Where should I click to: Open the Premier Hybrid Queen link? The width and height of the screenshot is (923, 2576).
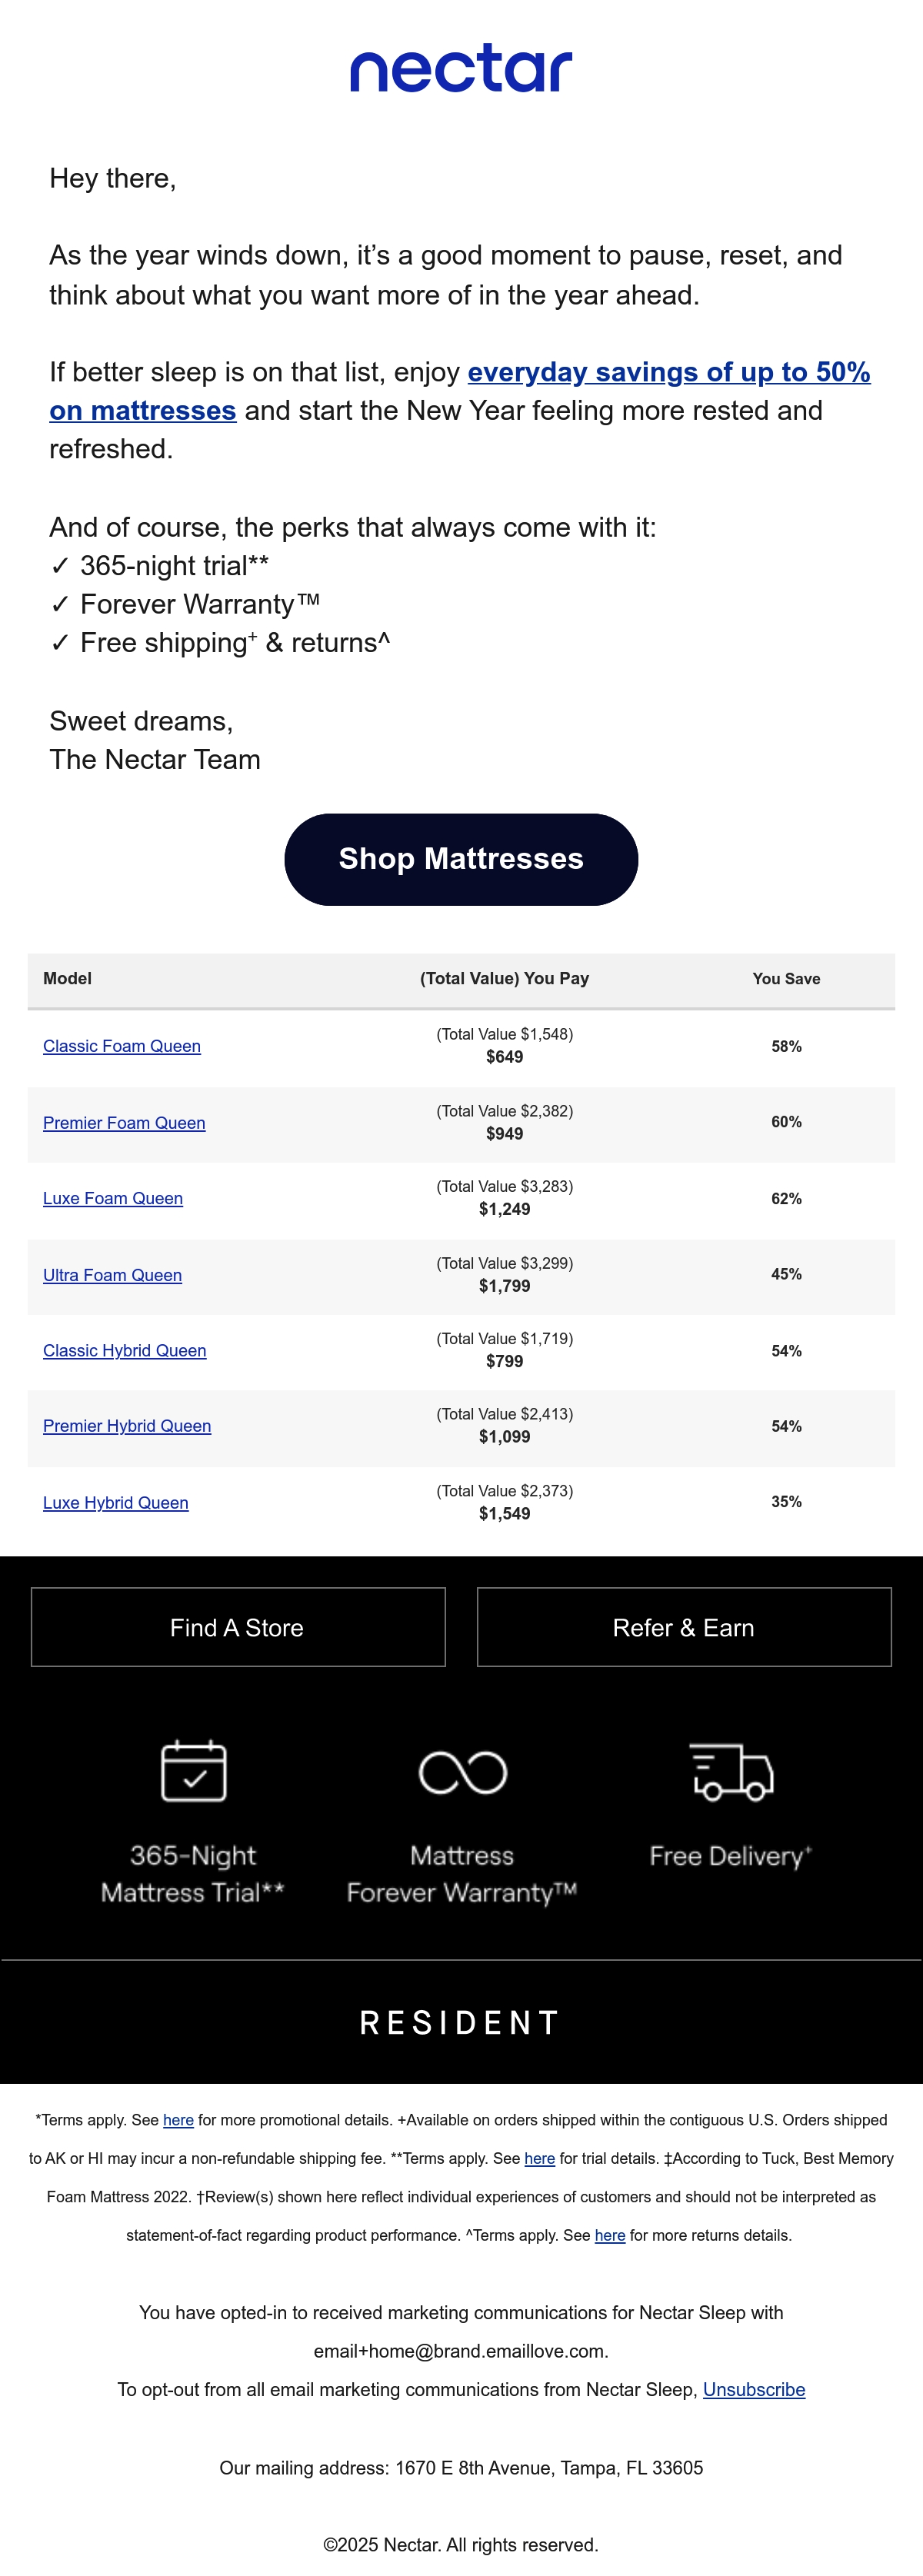127,1426
